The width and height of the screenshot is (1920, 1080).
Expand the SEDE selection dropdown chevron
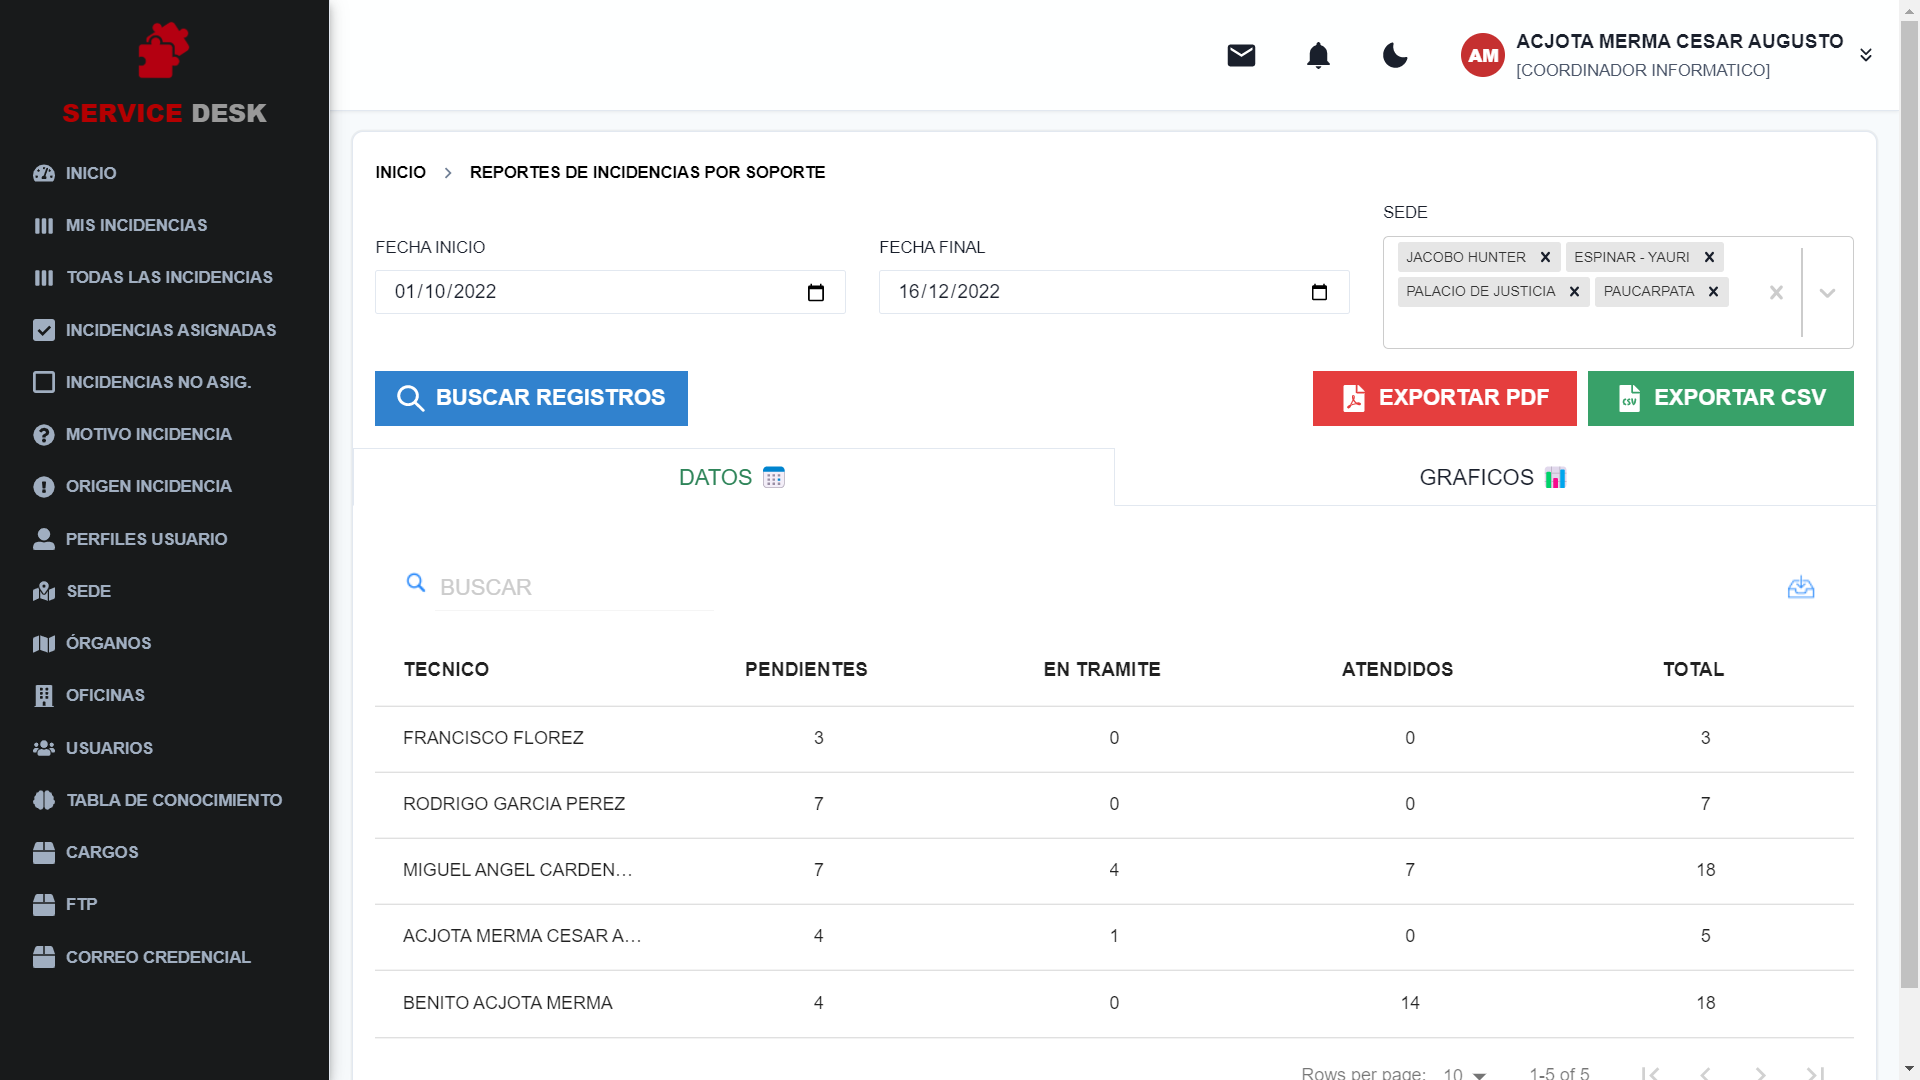click(x=1828, y=293)
